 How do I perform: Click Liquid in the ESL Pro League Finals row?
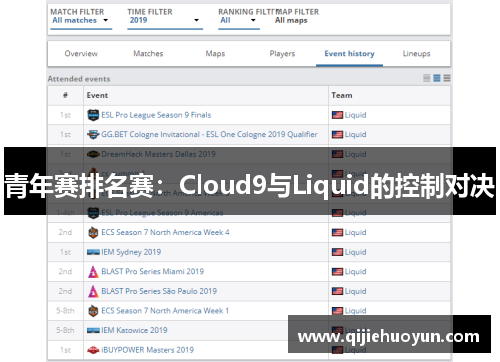click(356, 115)
